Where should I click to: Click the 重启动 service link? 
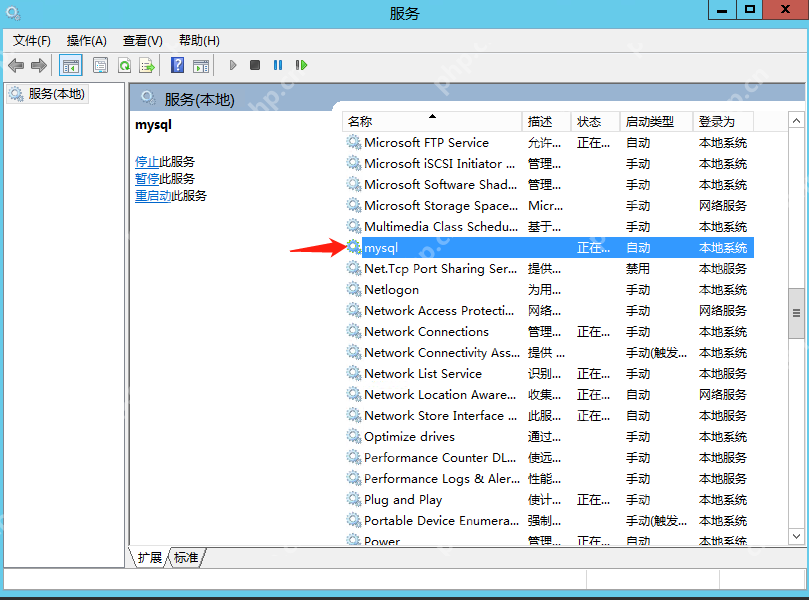click(153, 196)
